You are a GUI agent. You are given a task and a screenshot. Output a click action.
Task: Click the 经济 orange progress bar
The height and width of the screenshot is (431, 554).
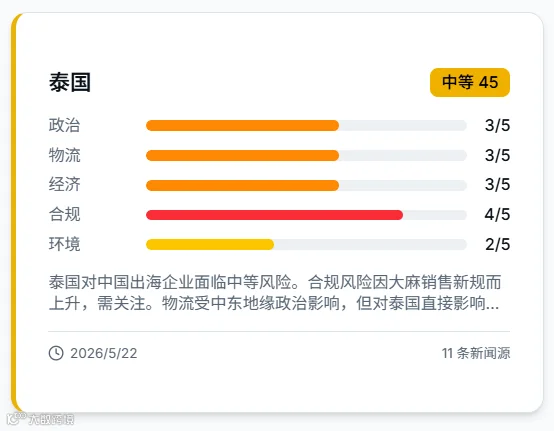[242, 185]
